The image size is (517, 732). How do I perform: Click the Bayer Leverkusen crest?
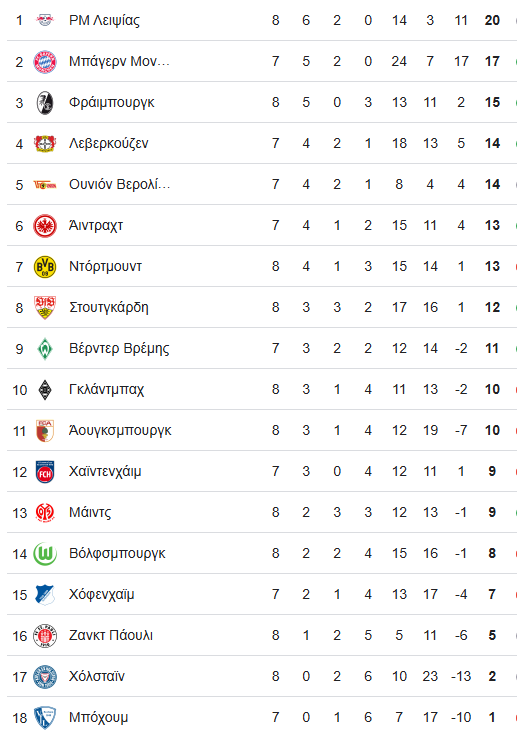[45, 143]
